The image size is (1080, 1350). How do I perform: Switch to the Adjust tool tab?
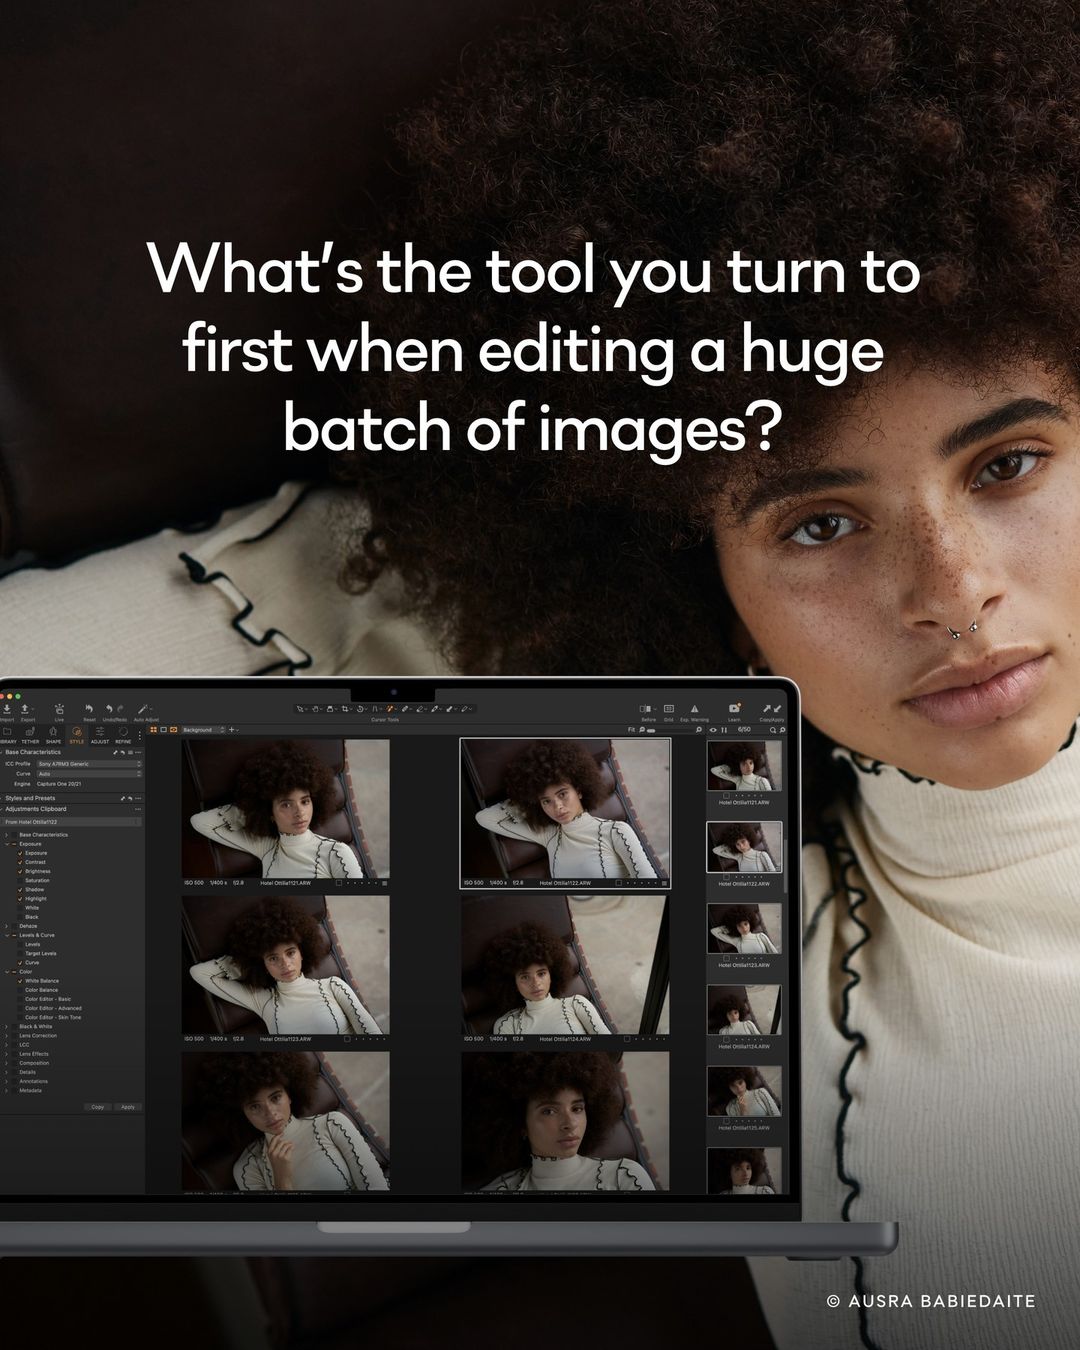pyautogui.click(x=100, y=734)
